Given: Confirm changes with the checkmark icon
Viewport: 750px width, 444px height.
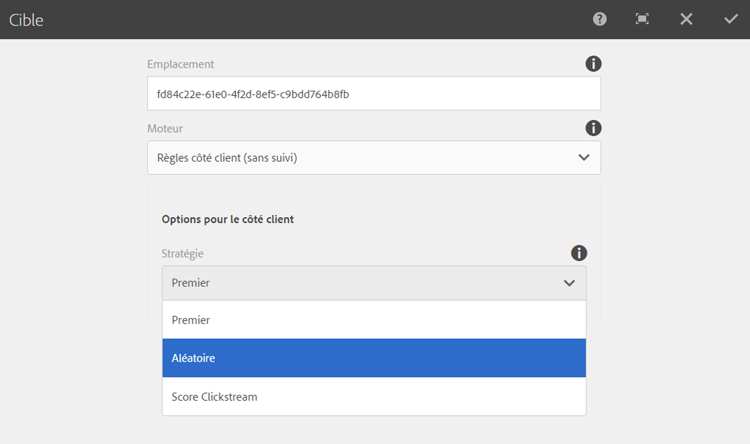Looking at the screenshot, I should pos(730,19).
